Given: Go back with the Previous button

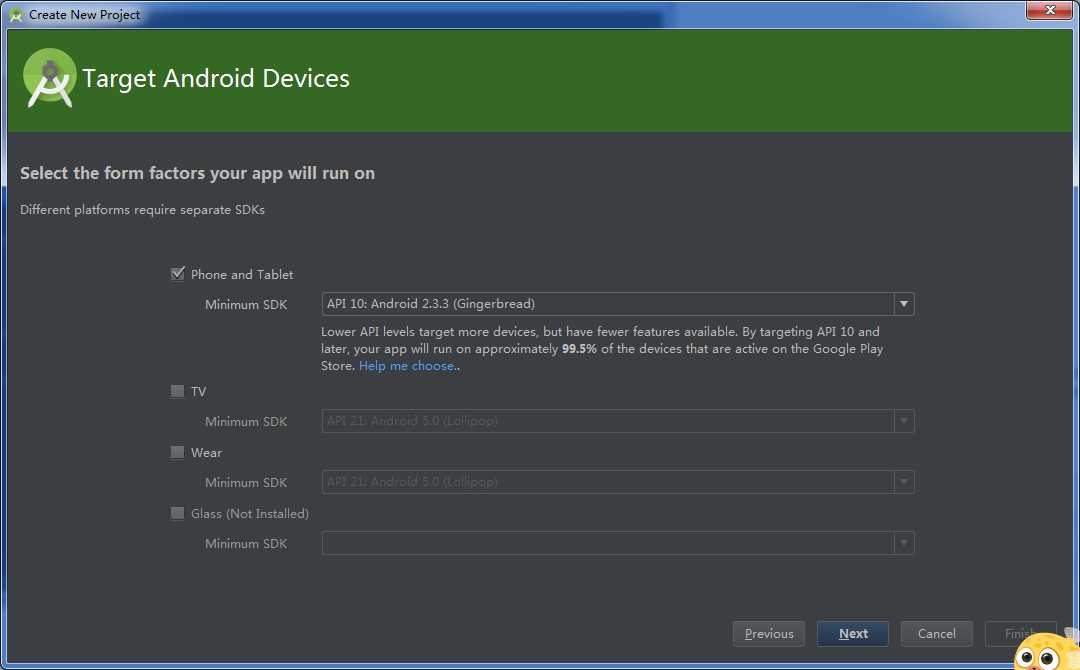Looking at the screenshot, I should point(769,634).
